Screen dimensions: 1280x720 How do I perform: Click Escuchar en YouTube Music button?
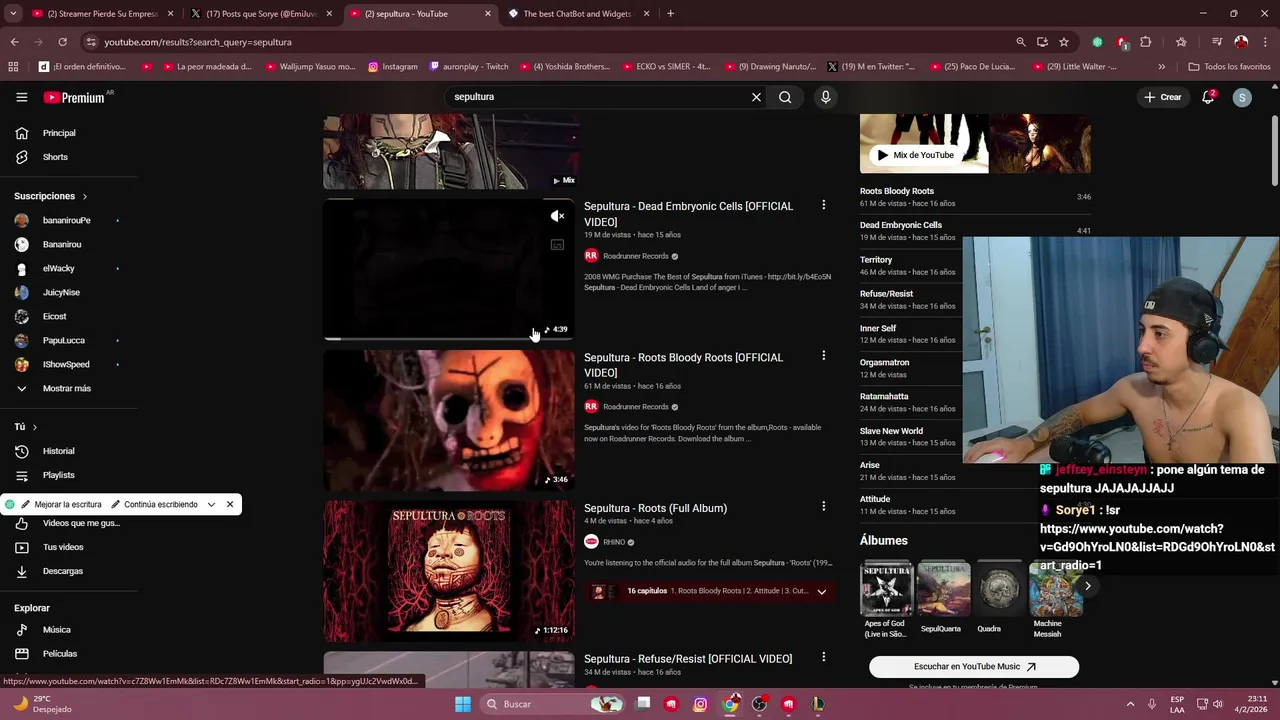point(974,666)
